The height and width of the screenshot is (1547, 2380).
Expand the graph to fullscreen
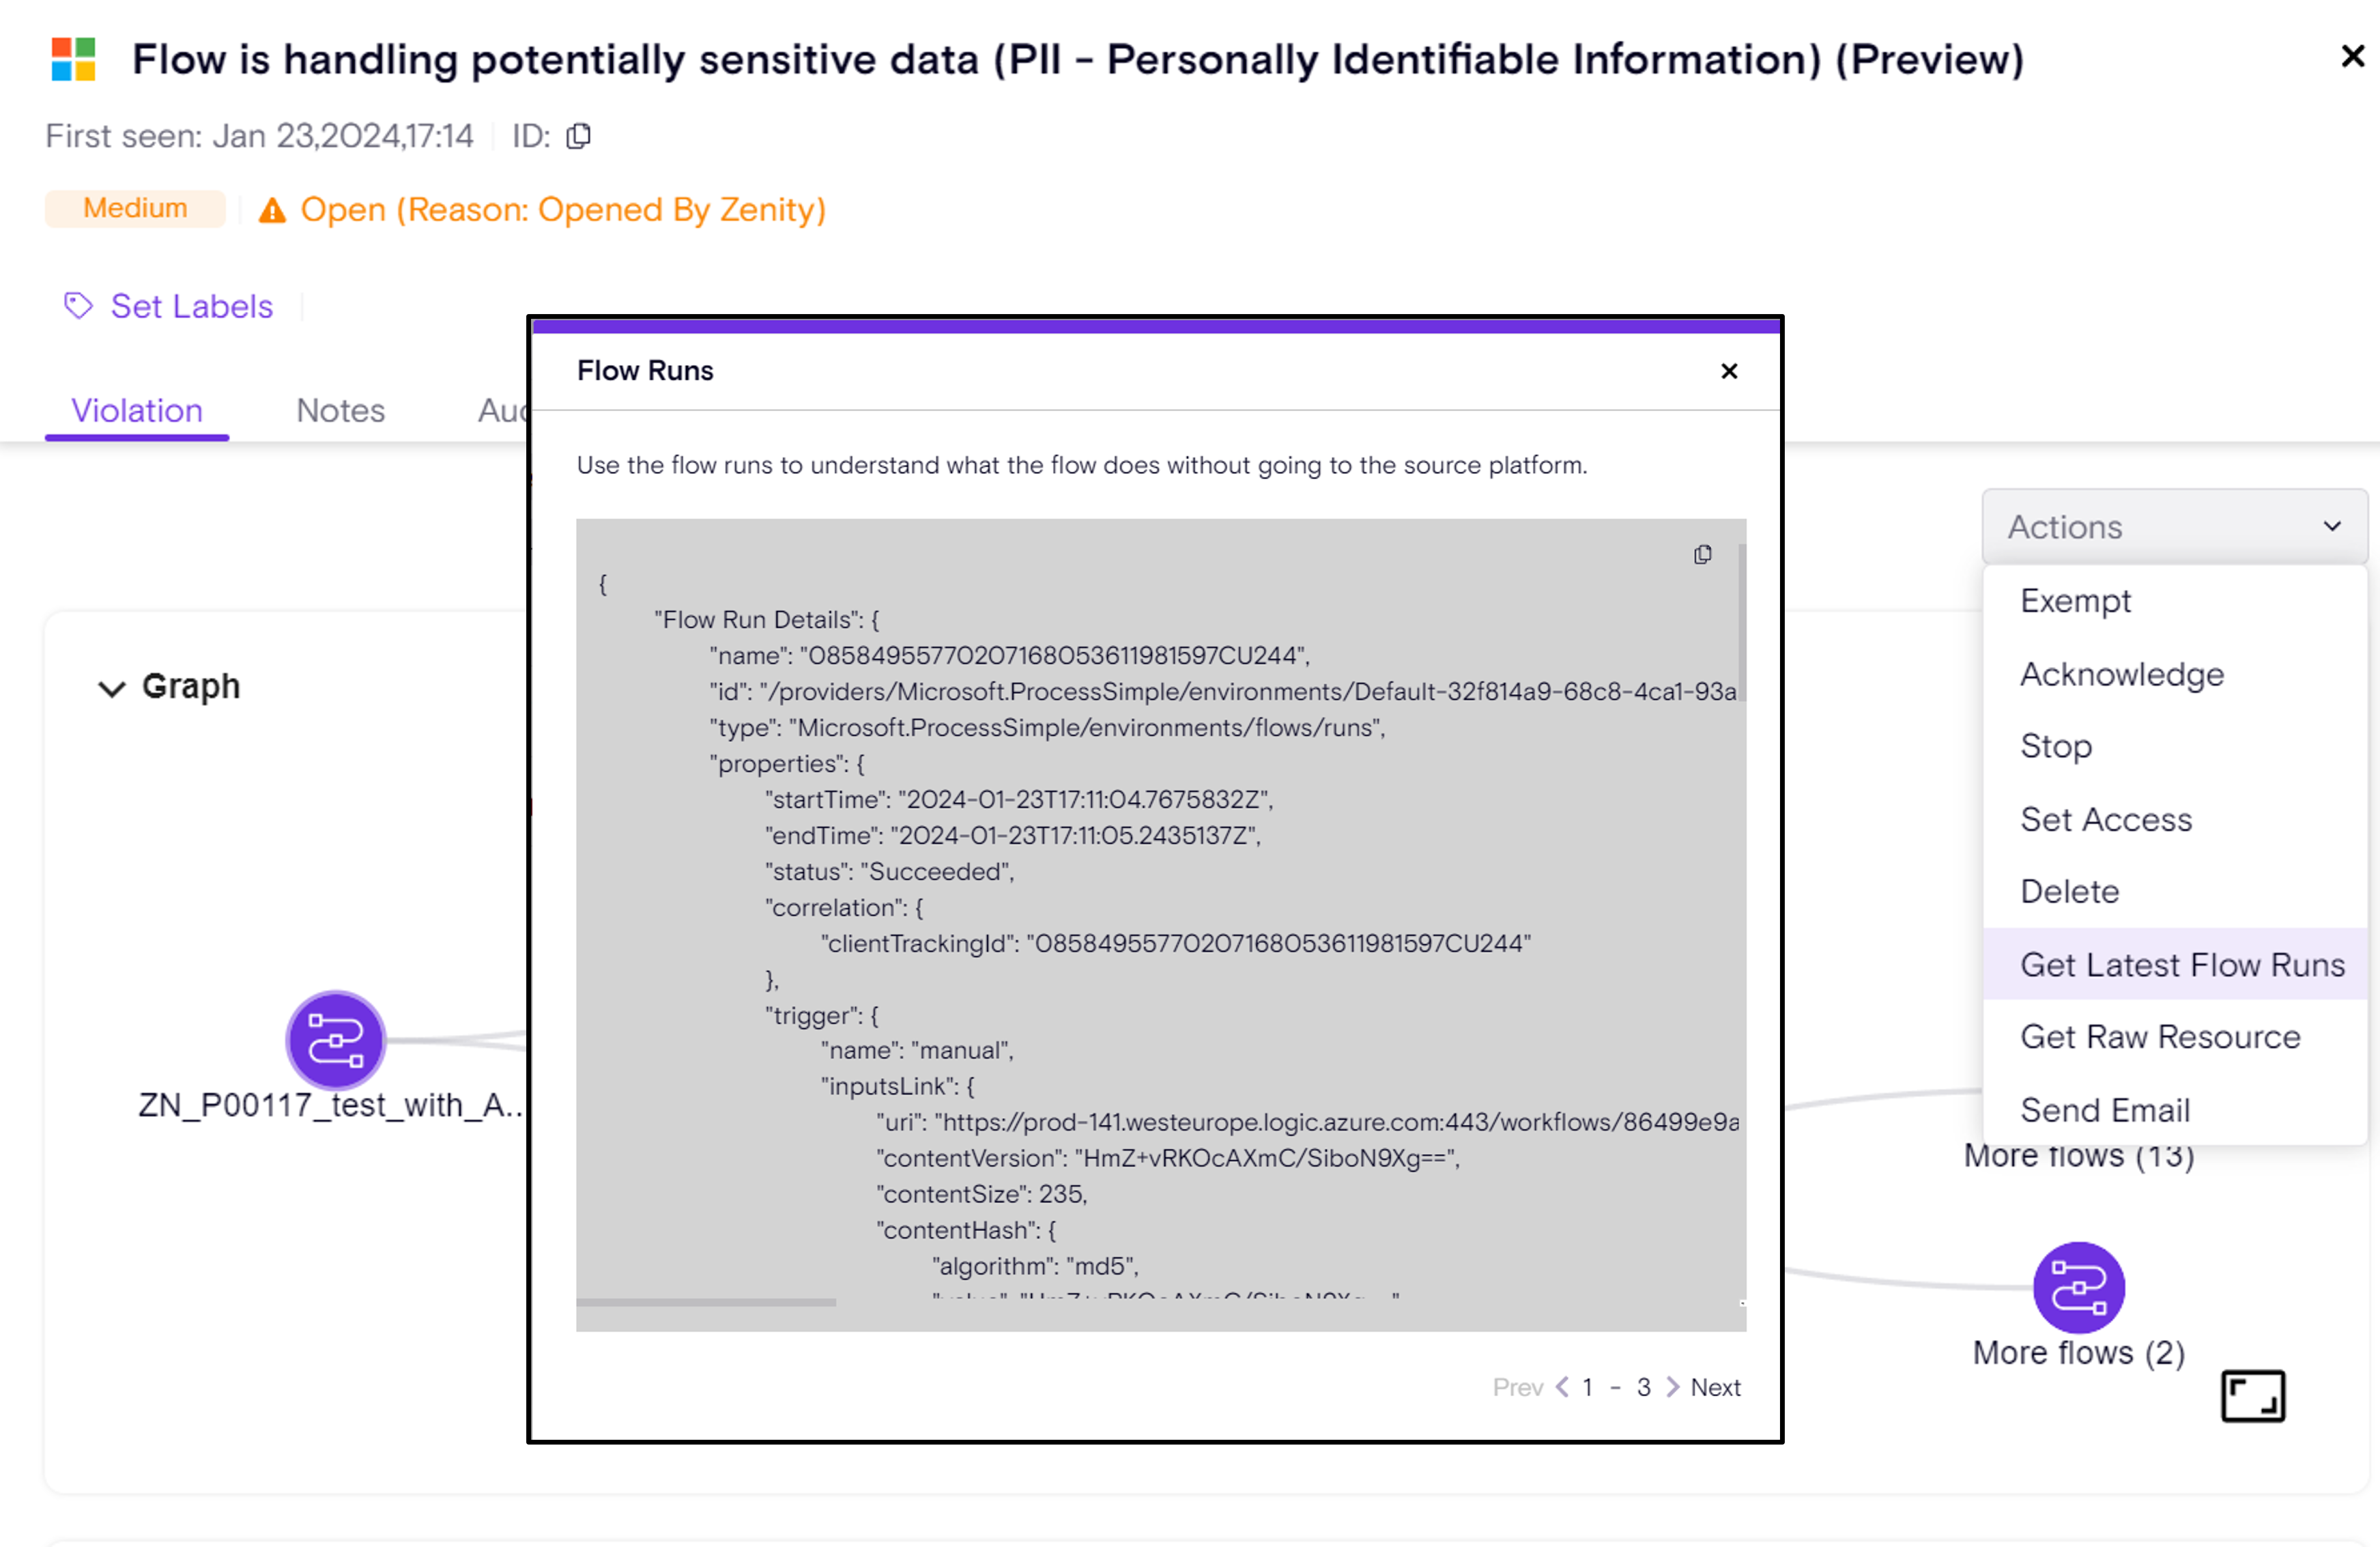coord(2252,1395)
